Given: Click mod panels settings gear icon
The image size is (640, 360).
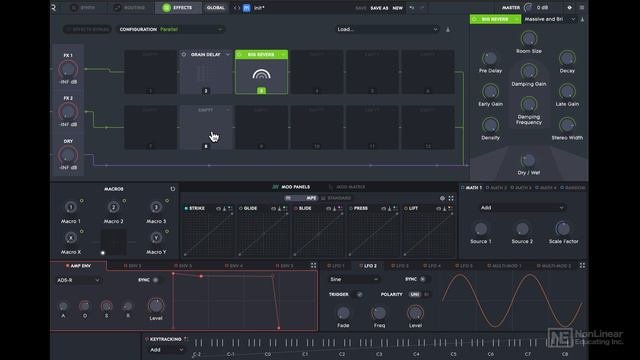Looking at the screenshot, I should [x=442, y=198].
